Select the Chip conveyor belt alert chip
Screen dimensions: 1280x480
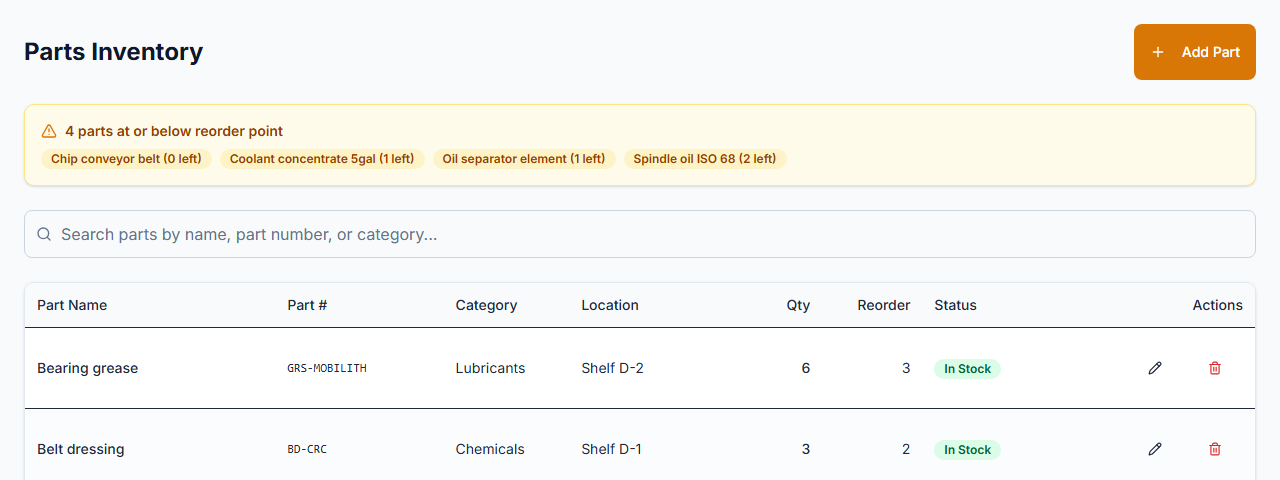(126, 159)
